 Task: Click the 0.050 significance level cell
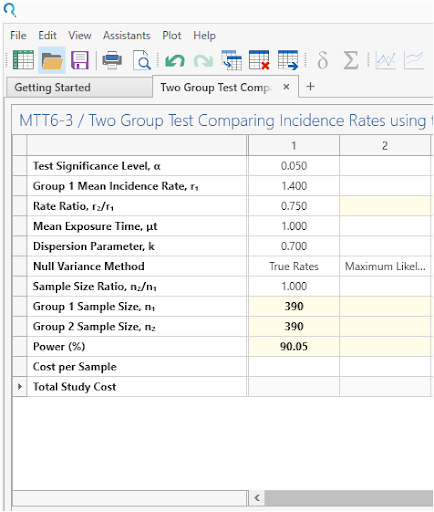tap(294, 166)
